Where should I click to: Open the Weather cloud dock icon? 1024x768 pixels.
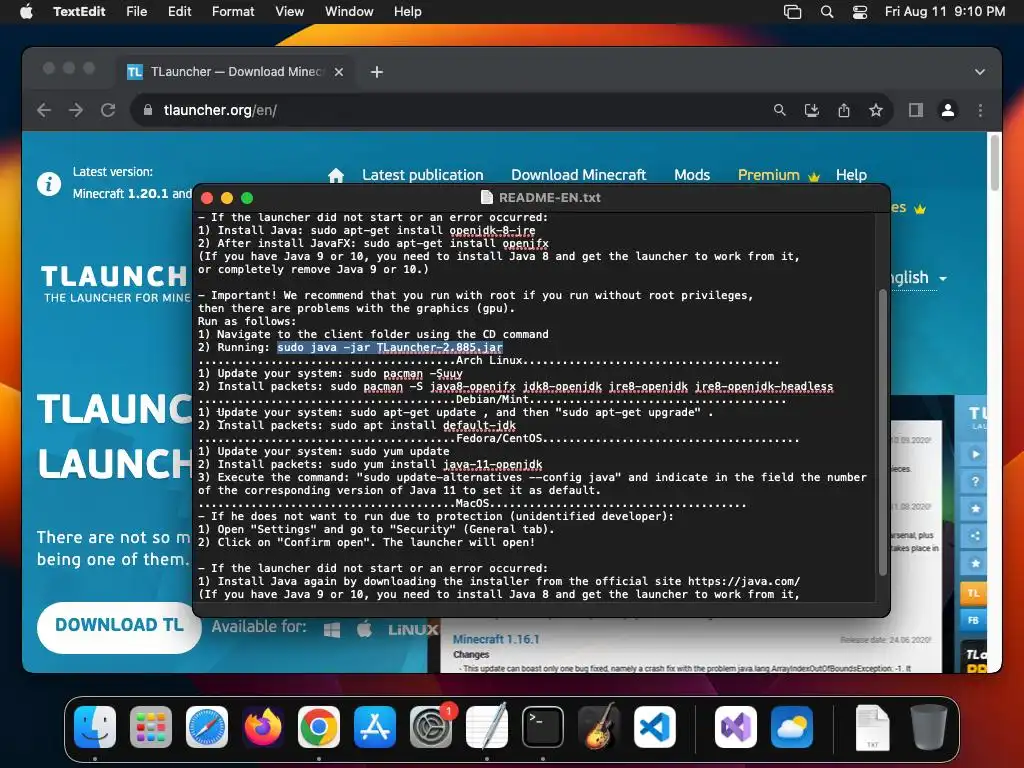point(792,727)
